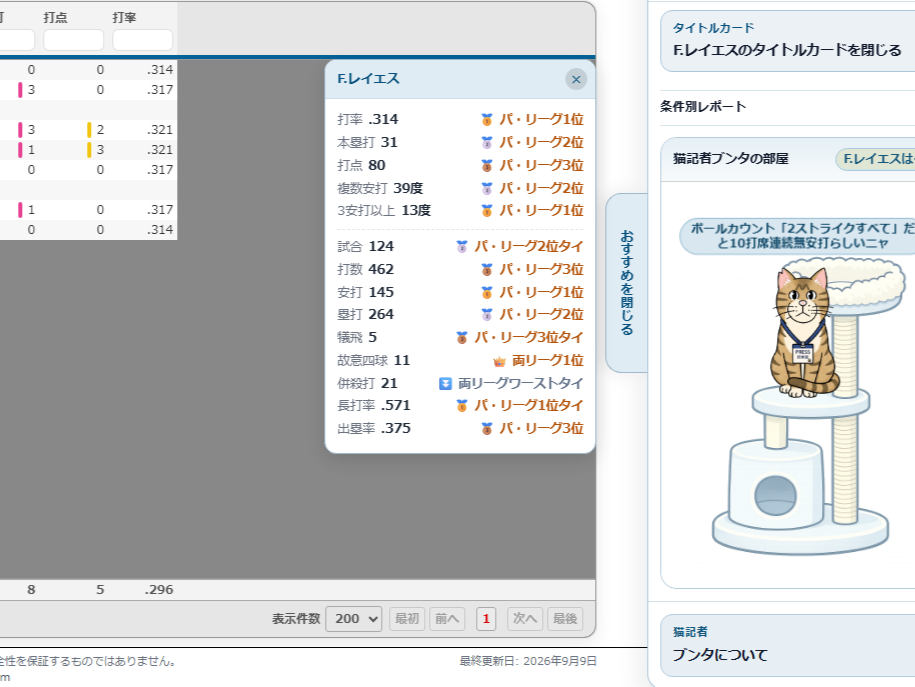Sort by the 打点 column header

point(55,18)
